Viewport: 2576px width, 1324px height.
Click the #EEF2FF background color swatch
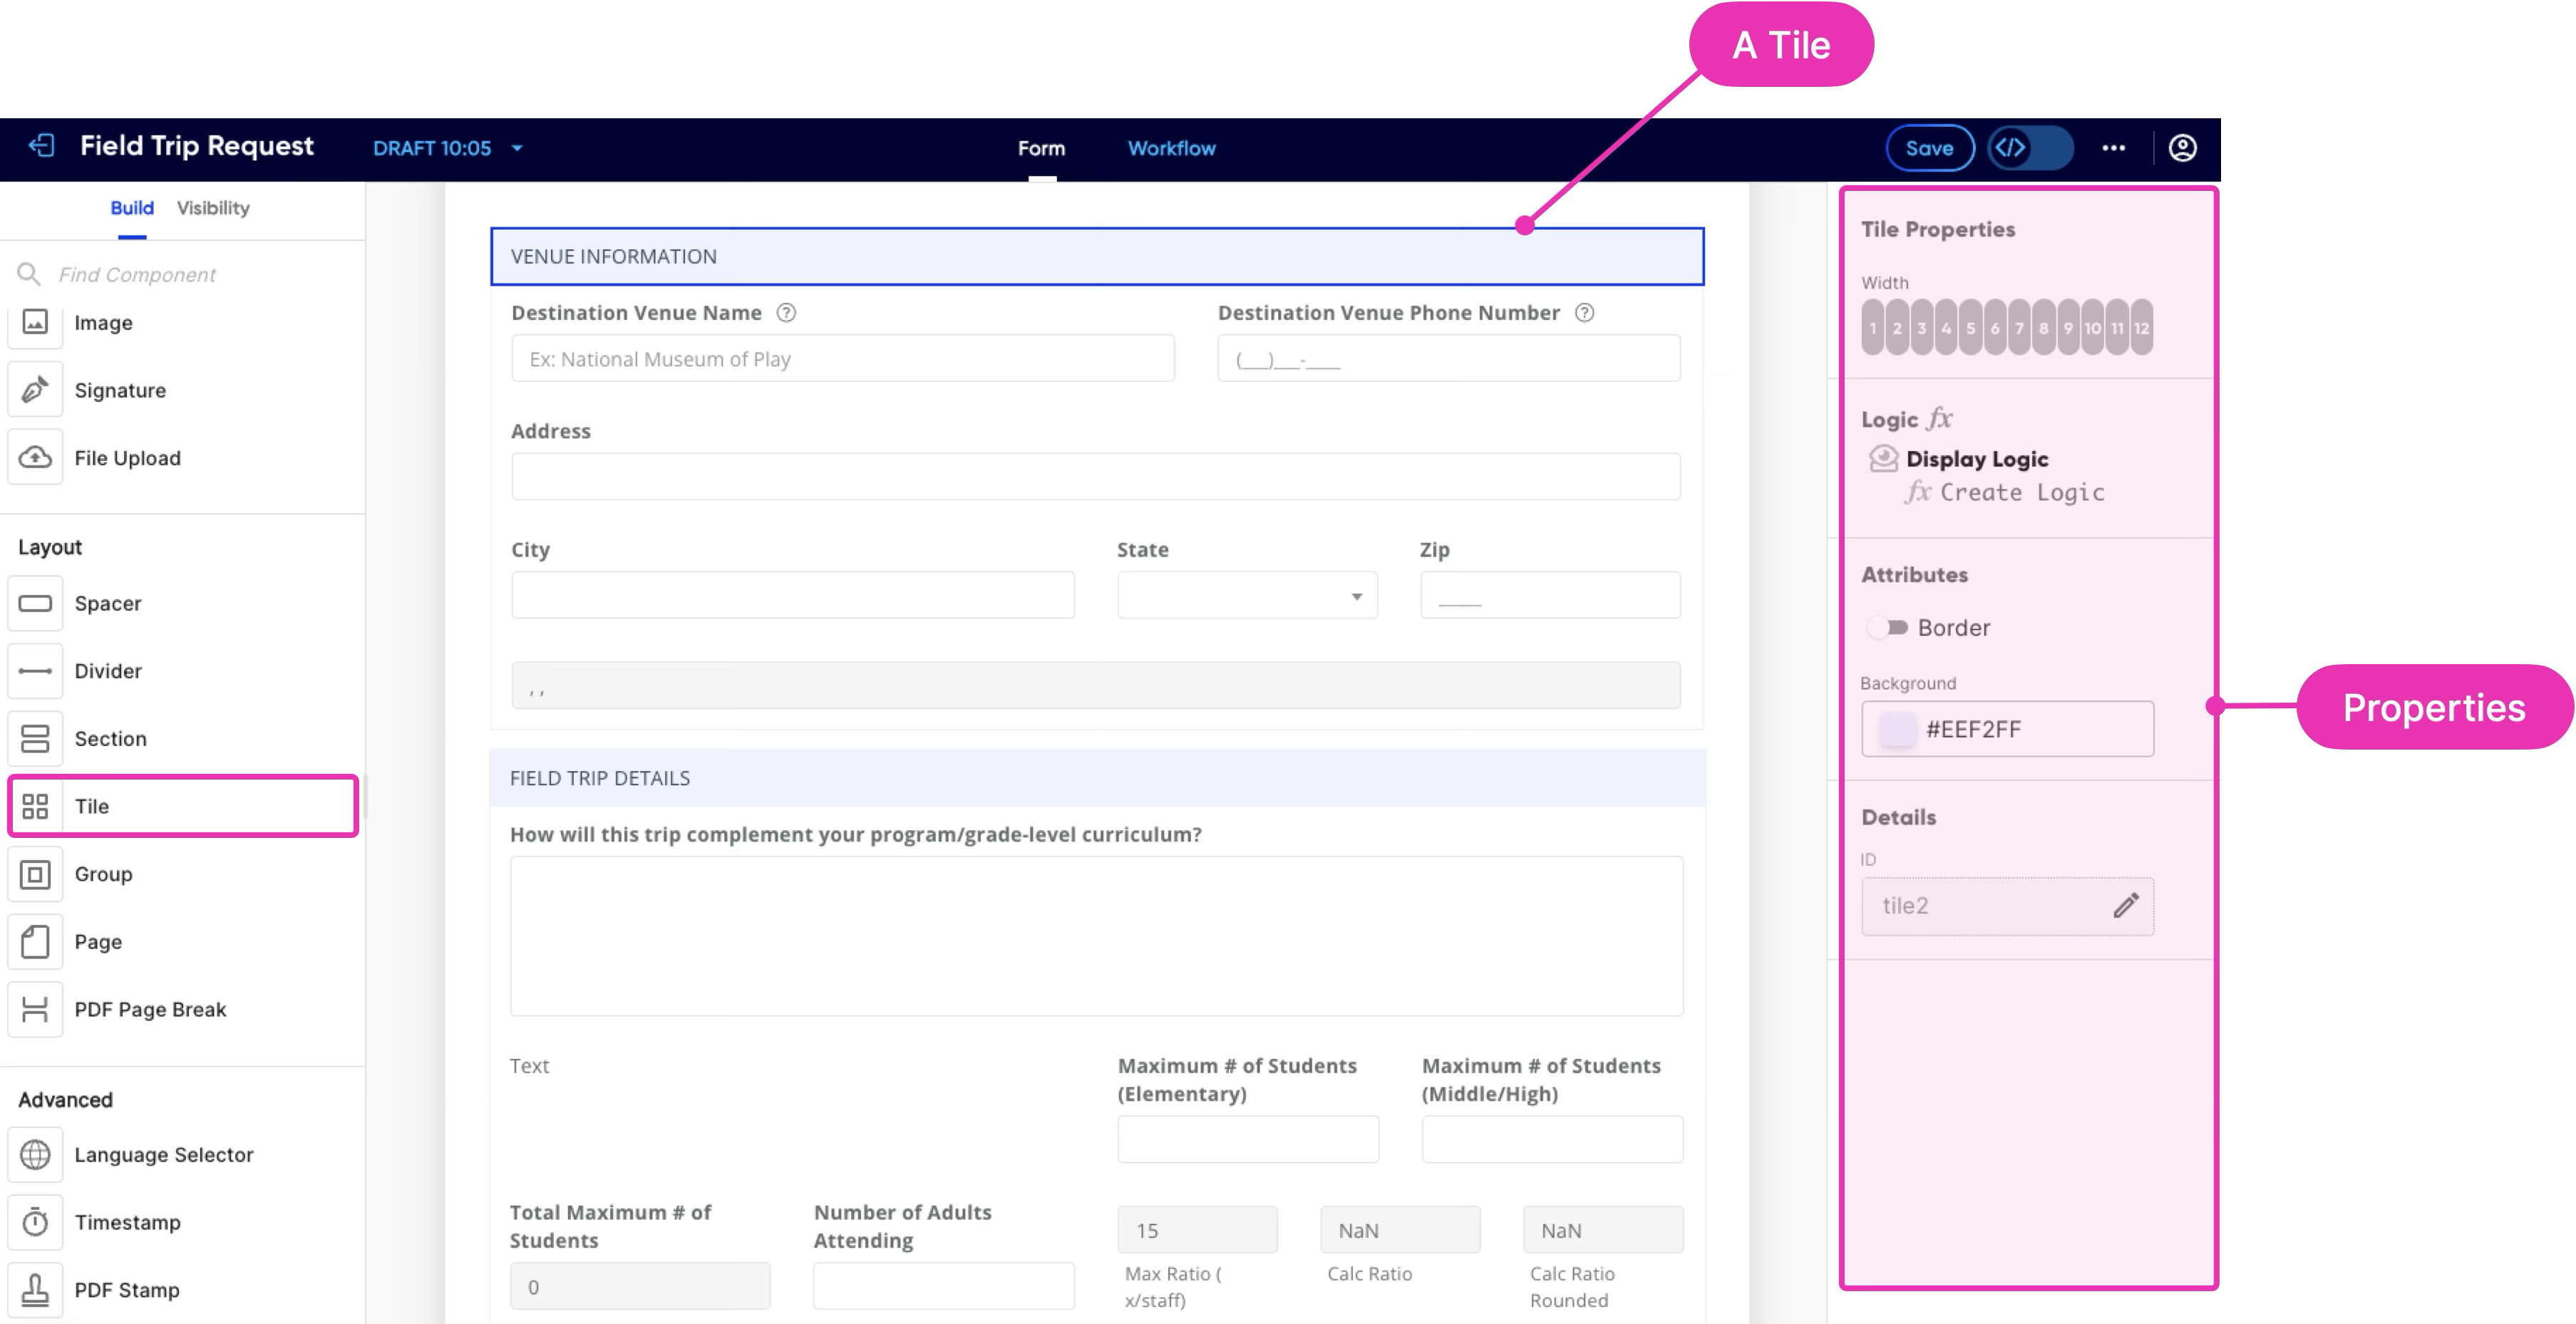point(1897,729)
